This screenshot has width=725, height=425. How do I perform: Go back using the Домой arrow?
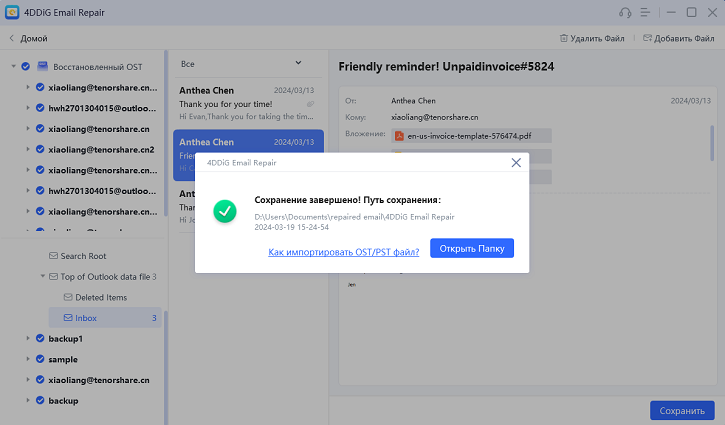[12, 38]
